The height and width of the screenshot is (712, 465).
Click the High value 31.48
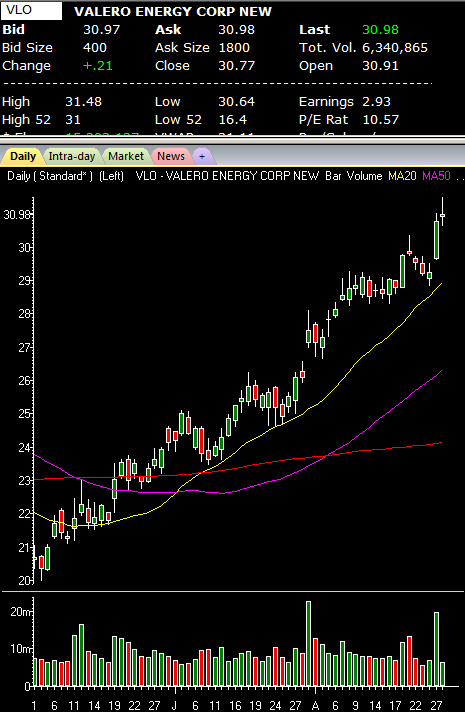click(83, 102)
